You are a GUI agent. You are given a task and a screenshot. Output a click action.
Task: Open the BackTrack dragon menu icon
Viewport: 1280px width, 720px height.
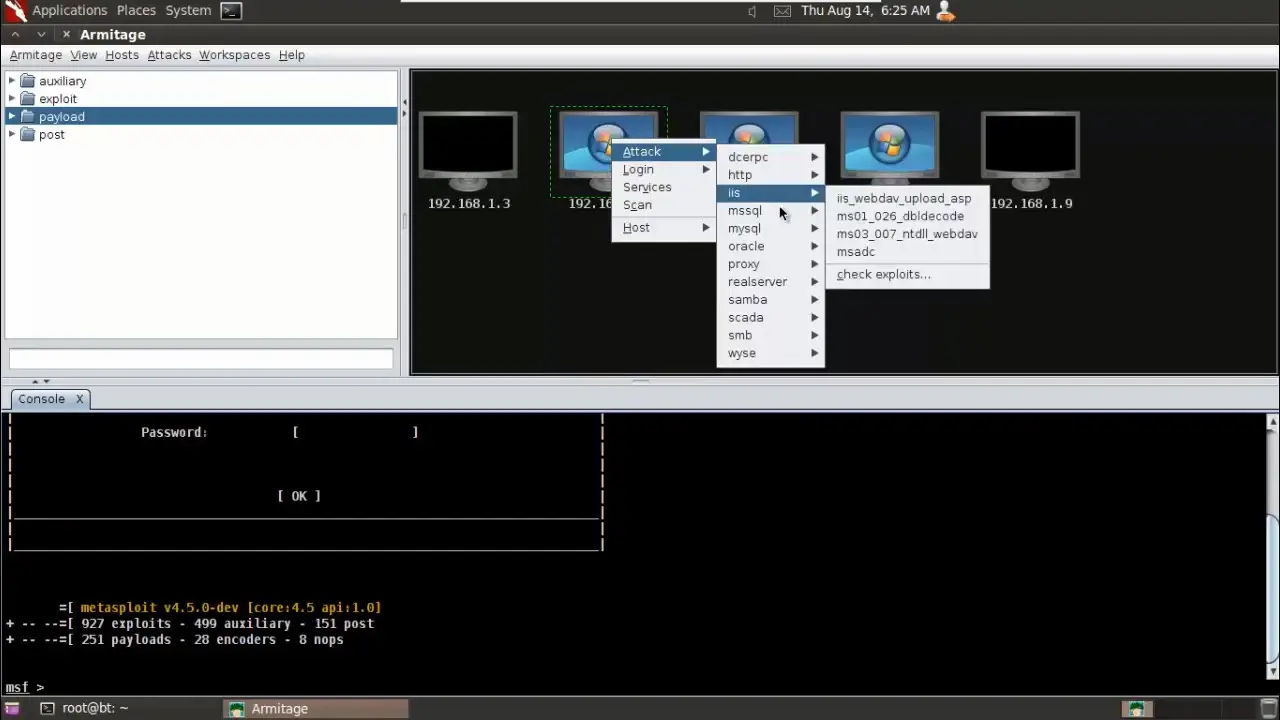pyautogui.click(x=14, y=11)
